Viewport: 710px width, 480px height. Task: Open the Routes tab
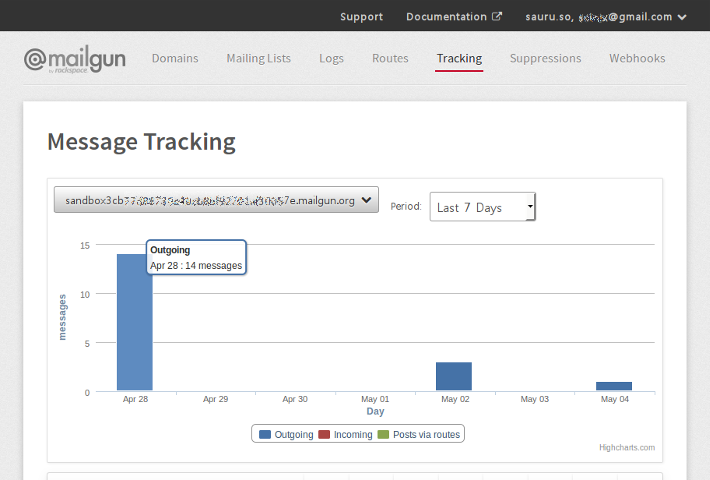click(x=390, y=58)
